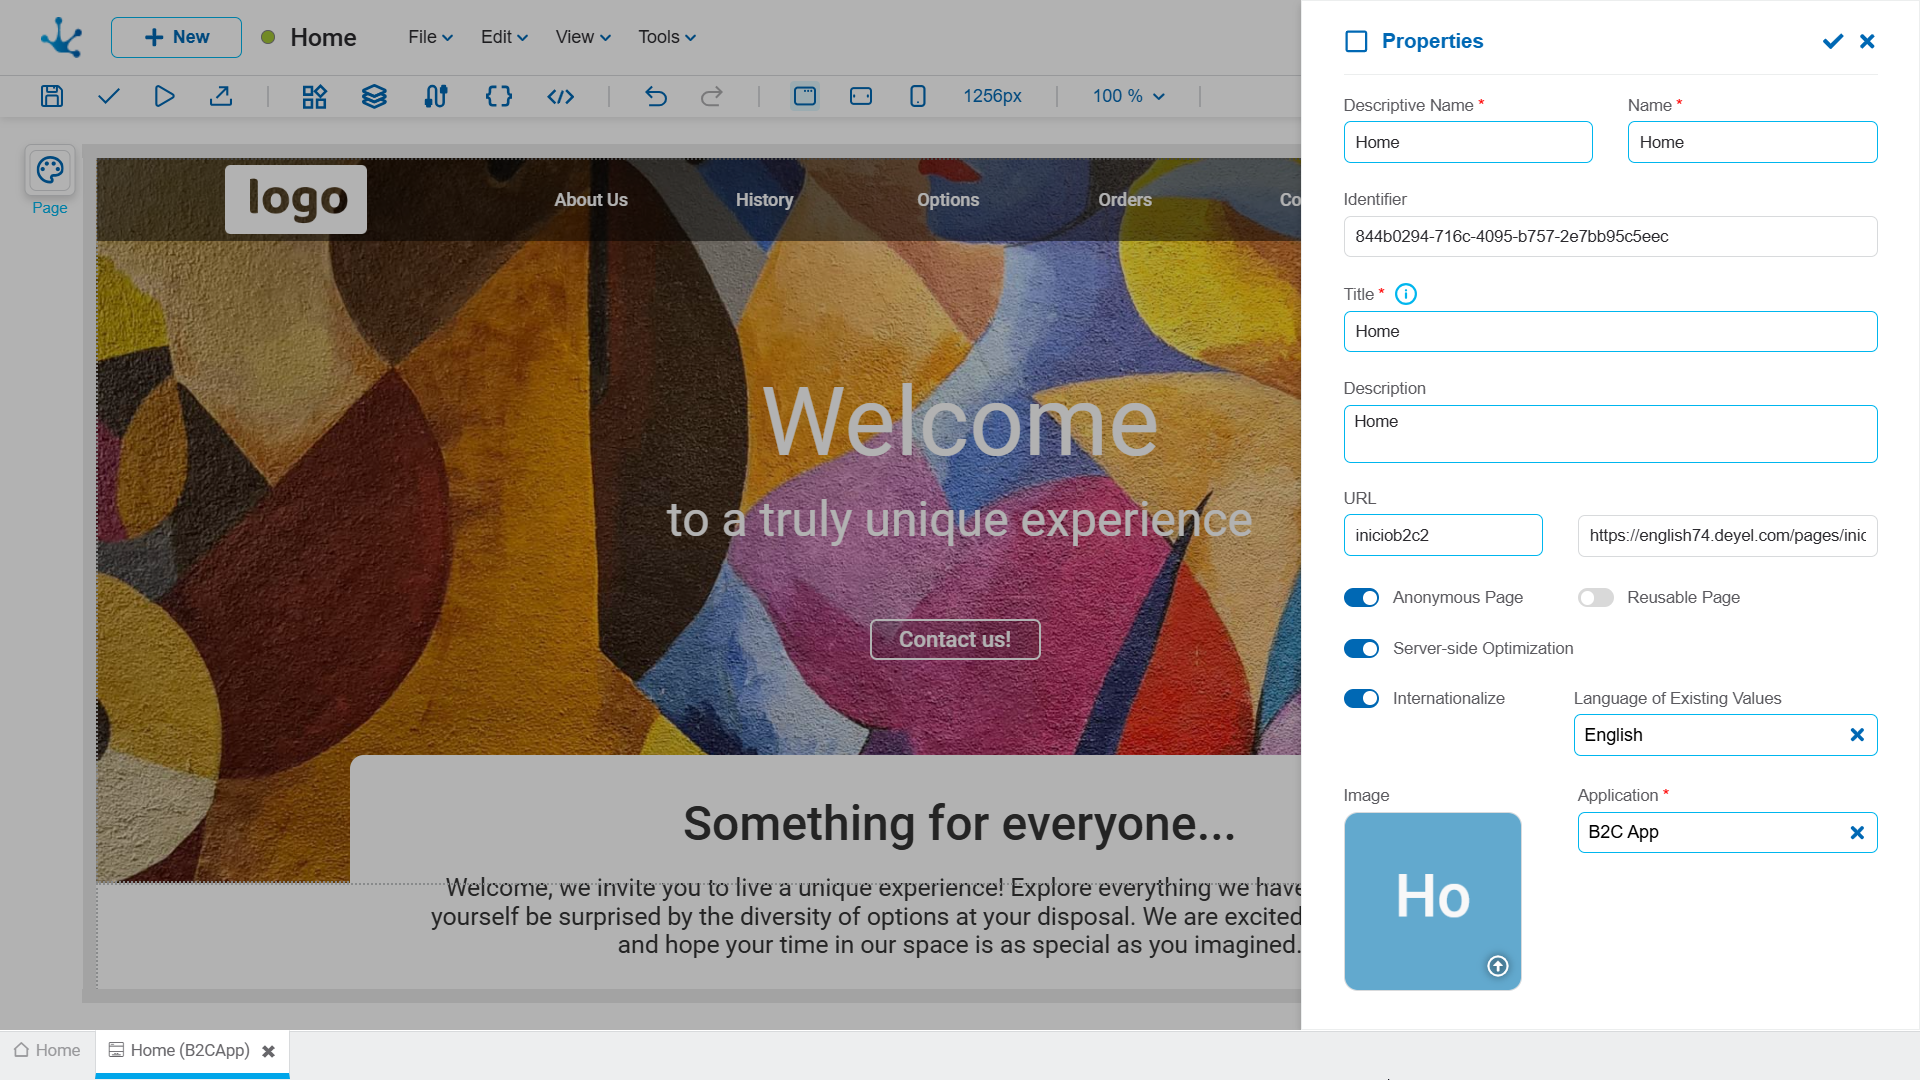Screen dimensions: 1920x1080
Task: Click the curly braces code icon
Action: pos(498,96)
